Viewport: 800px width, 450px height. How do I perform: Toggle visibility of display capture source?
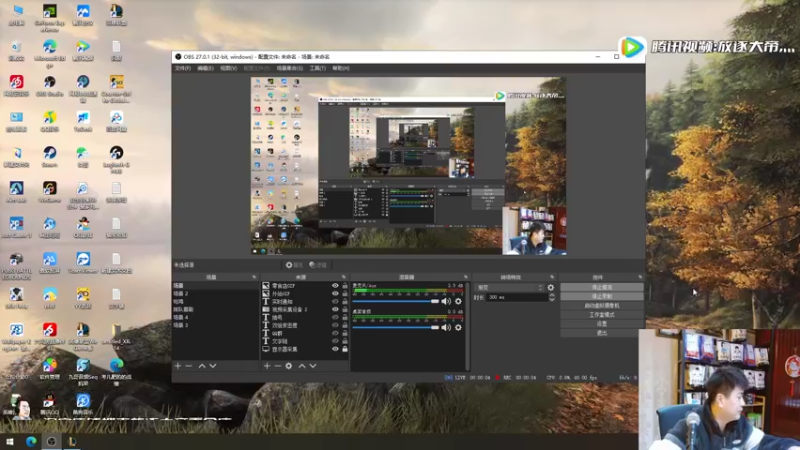(x=335, y=349)
